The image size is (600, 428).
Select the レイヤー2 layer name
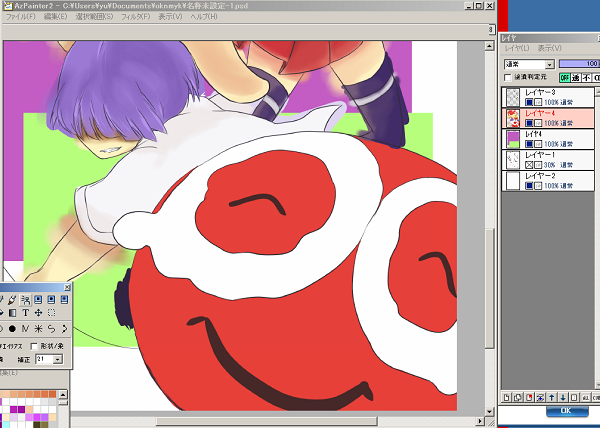coord(540,176)
